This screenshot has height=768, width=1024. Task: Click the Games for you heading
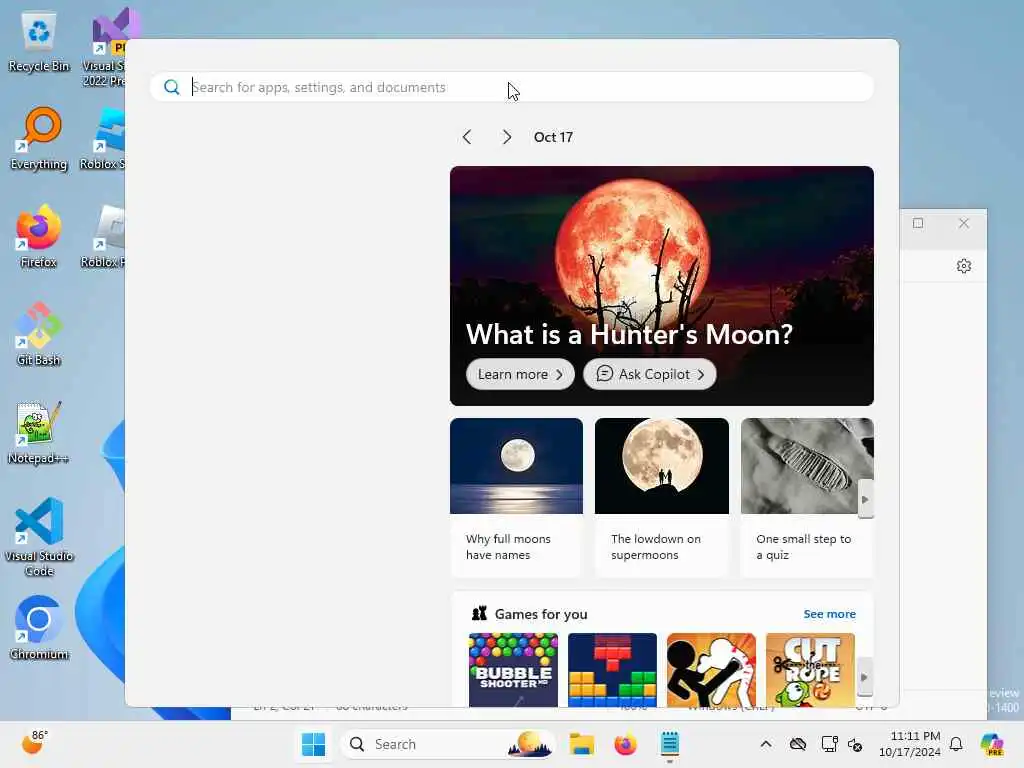(x=541, y=614)
